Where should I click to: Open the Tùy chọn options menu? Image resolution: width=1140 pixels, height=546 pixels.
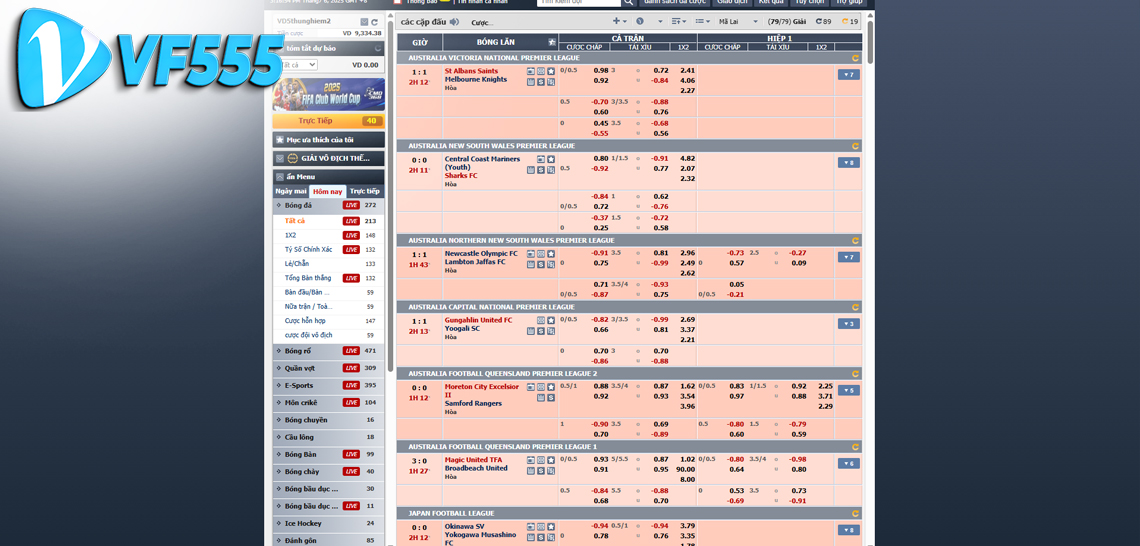point(809,3)
